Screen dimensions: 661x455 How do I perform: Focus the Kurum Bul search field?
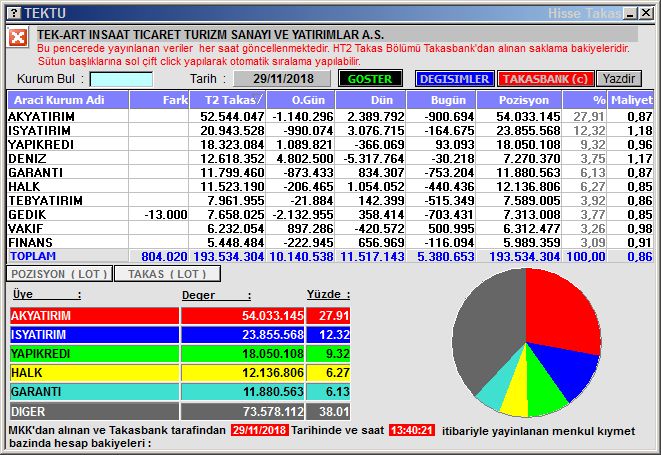coord(121,79)
